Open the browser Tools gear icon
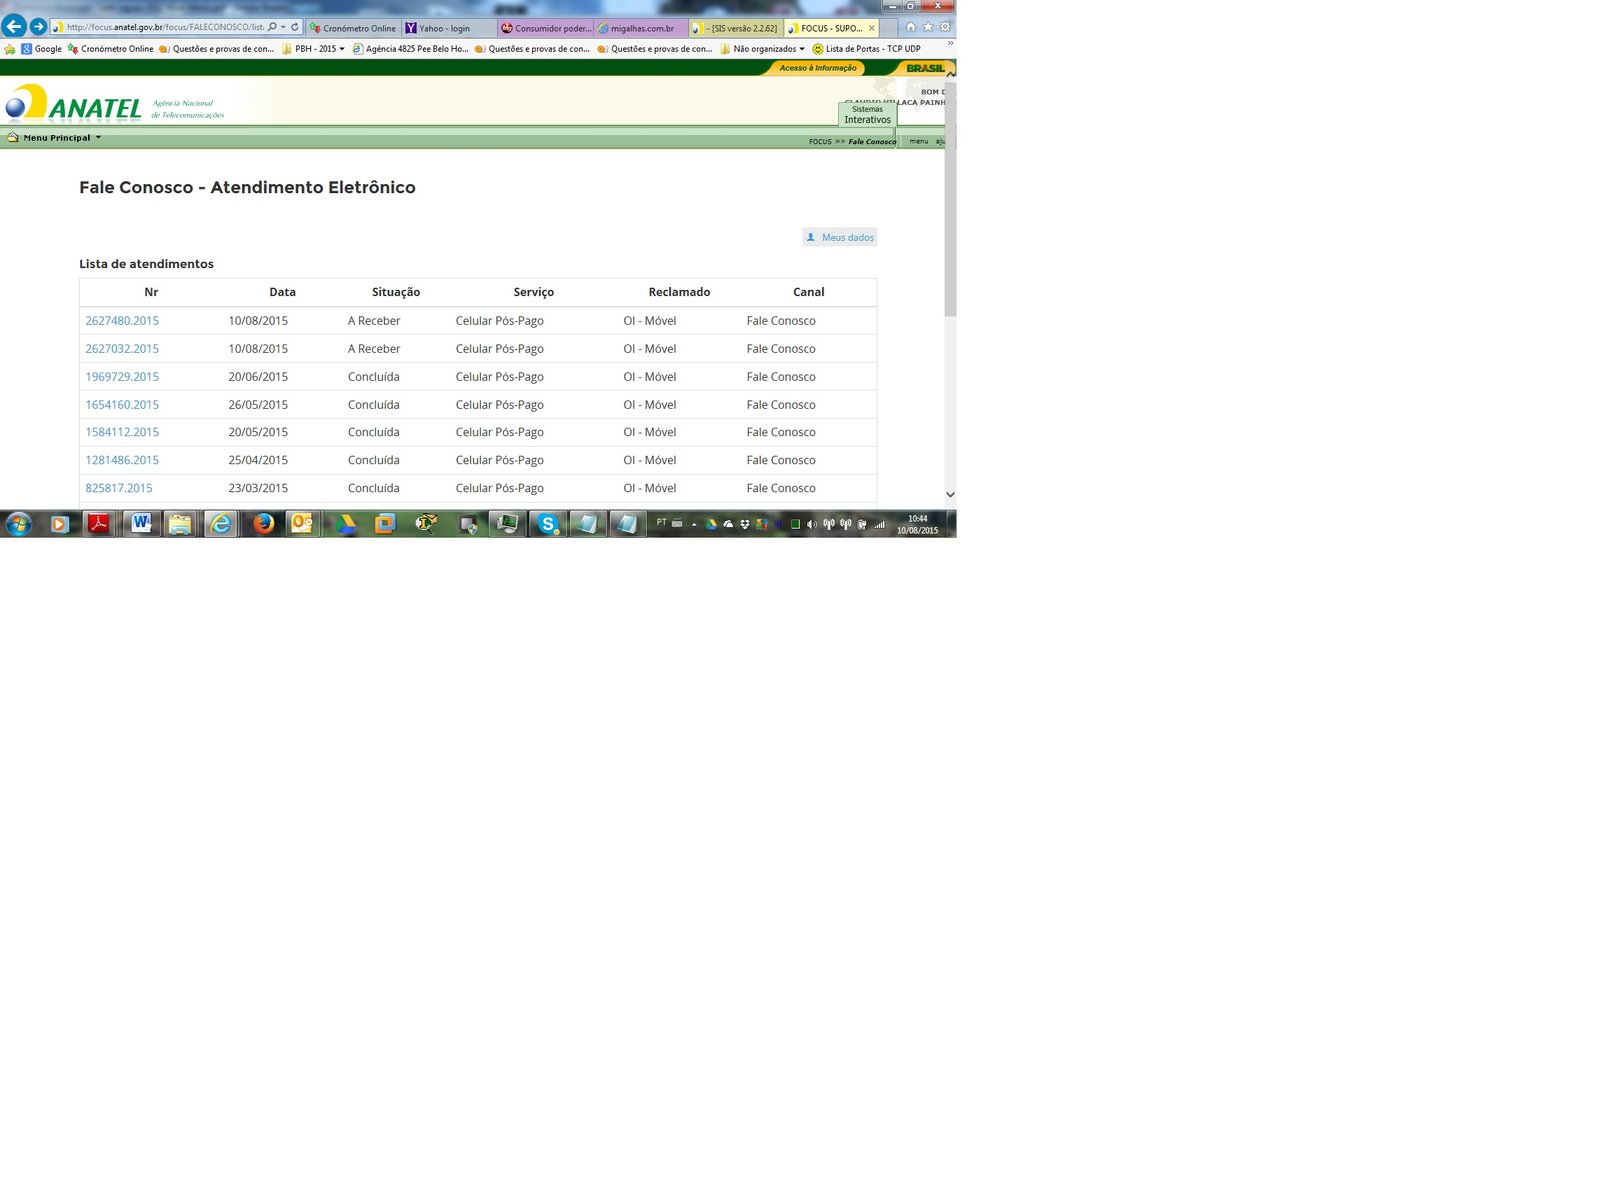This screenshot has width=1600, height=1200. point(945,27)
